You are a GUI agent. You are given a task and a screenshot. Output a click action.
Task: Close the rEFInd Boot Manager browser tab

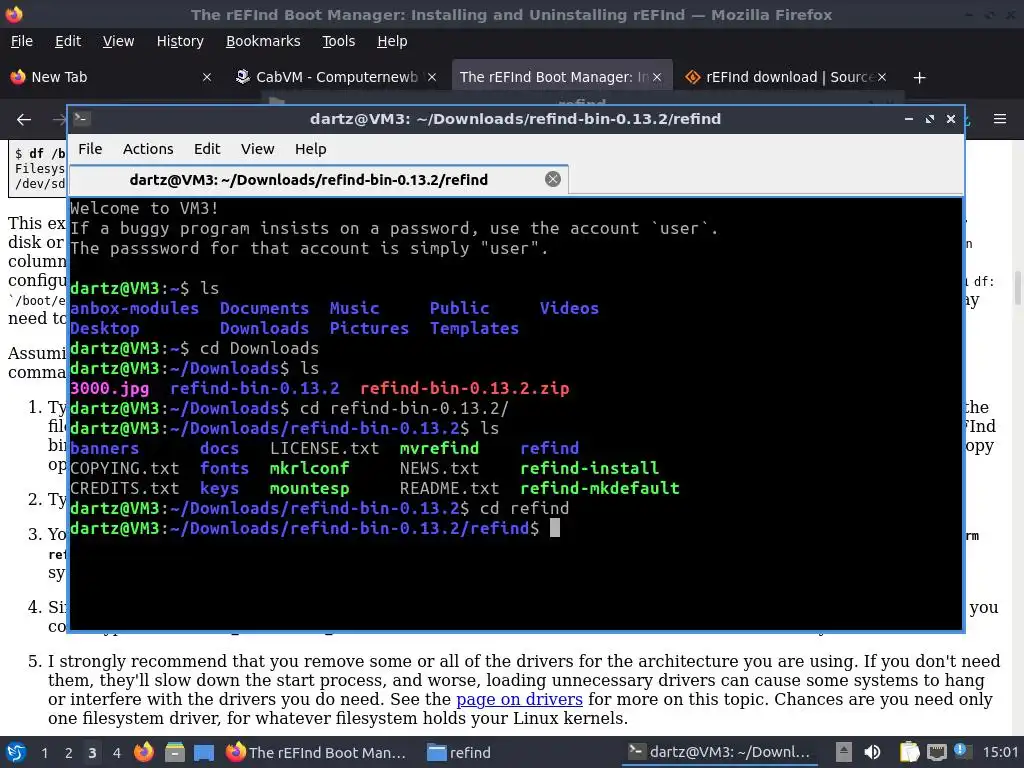[x=657, y=77]
